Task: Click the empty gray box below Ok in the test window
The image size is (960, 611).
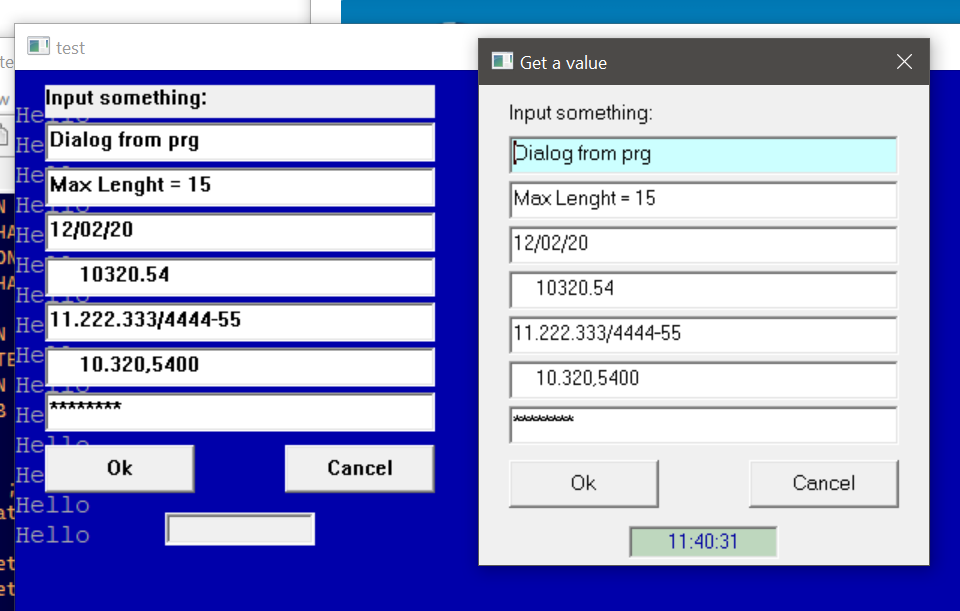Action: (x=240, y=529)
